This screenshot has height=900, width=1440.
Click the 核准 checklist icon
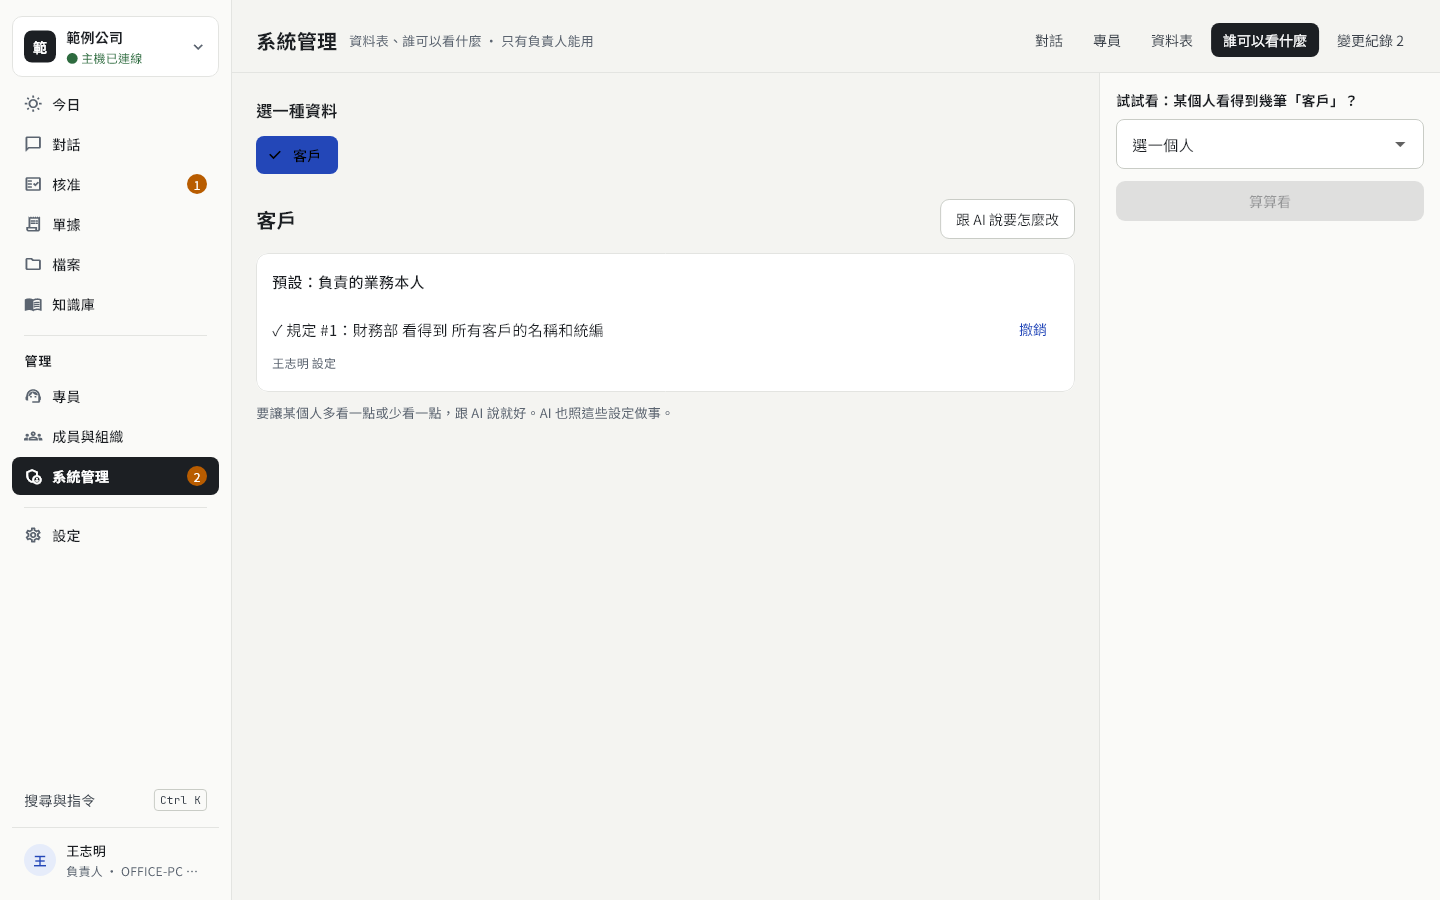(33, 184)
